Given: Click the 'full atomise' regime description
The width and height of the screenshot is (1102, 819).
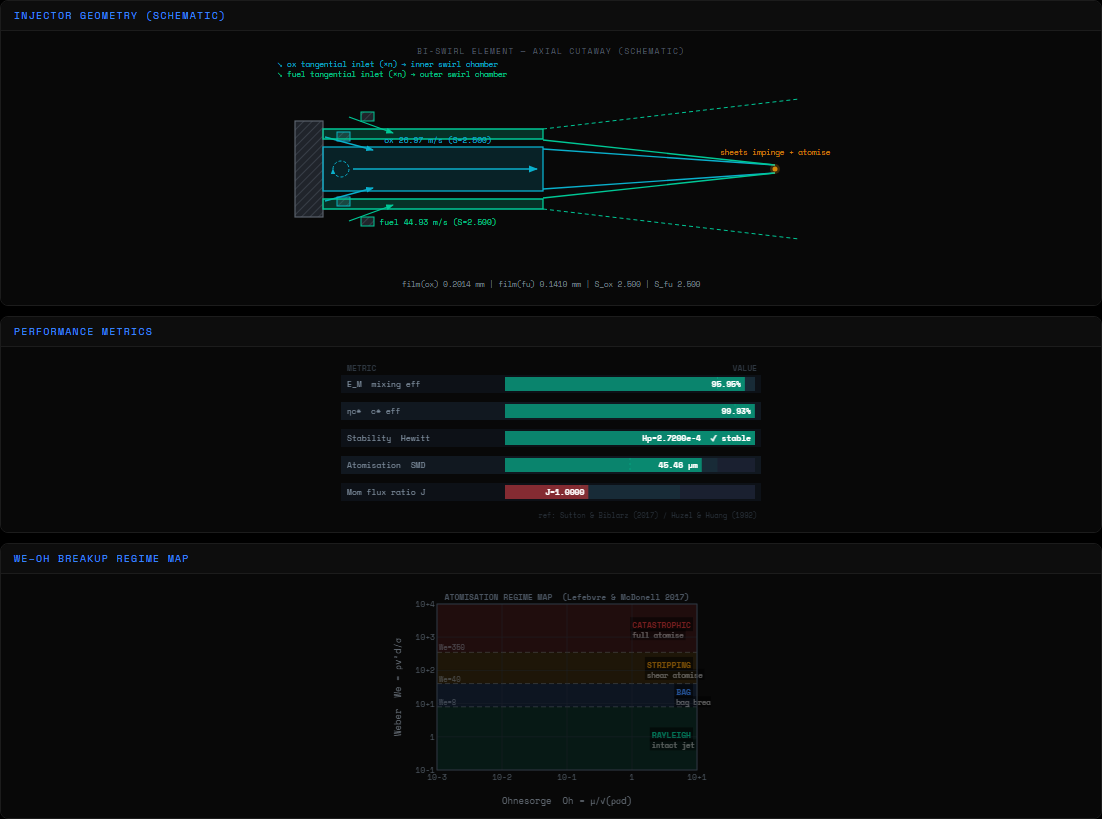Looking at the screenshot, I should (x=658, y=636).
